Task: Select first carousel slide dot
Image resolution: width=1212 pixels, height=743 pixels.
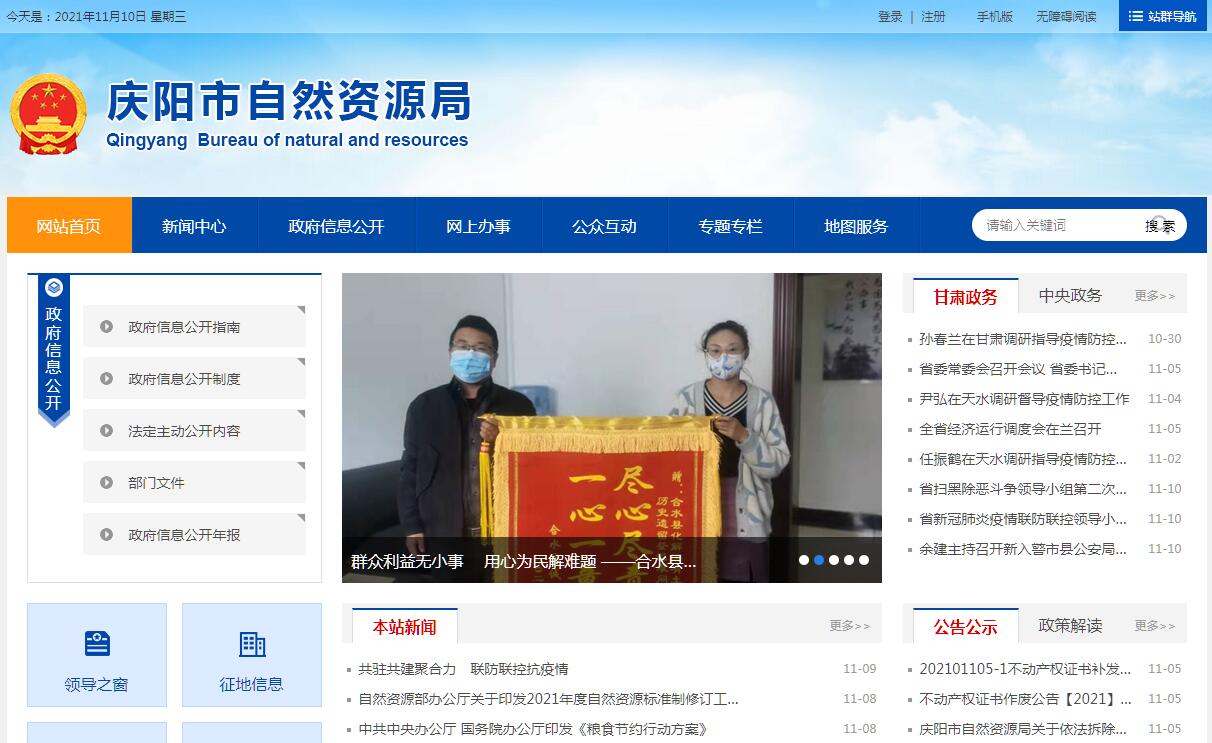Action: (804, 560)
